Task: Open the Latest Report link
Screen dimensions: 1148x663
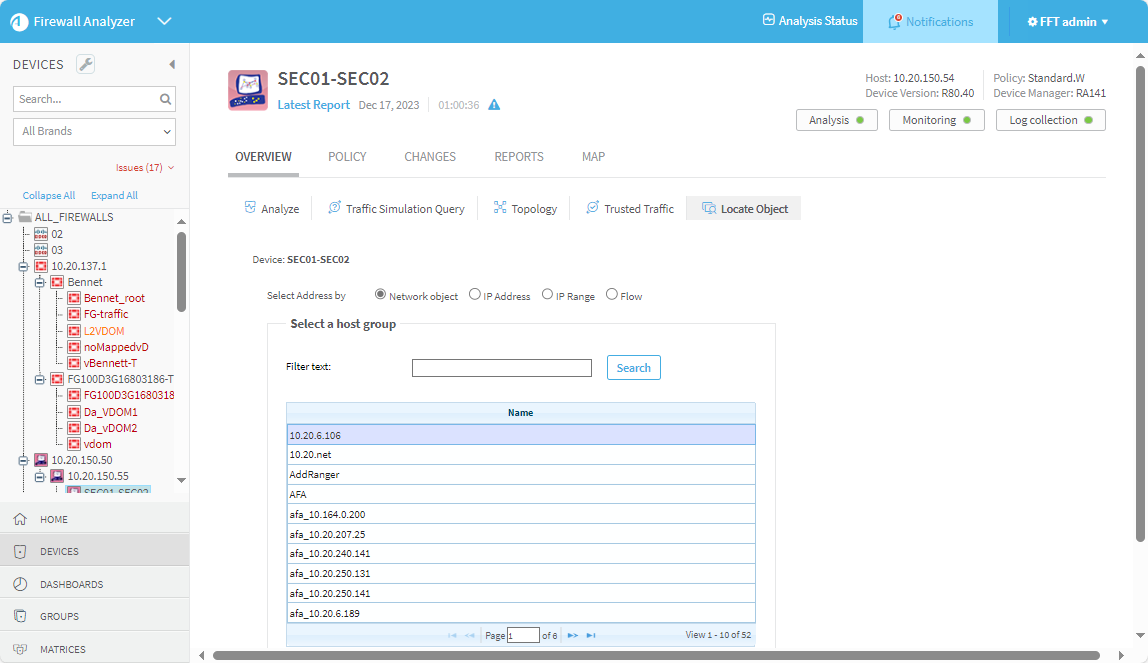Action: 314,105
